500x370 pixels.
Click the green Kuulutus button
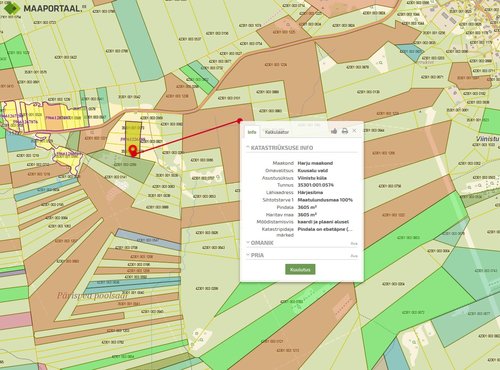[300, 269]
